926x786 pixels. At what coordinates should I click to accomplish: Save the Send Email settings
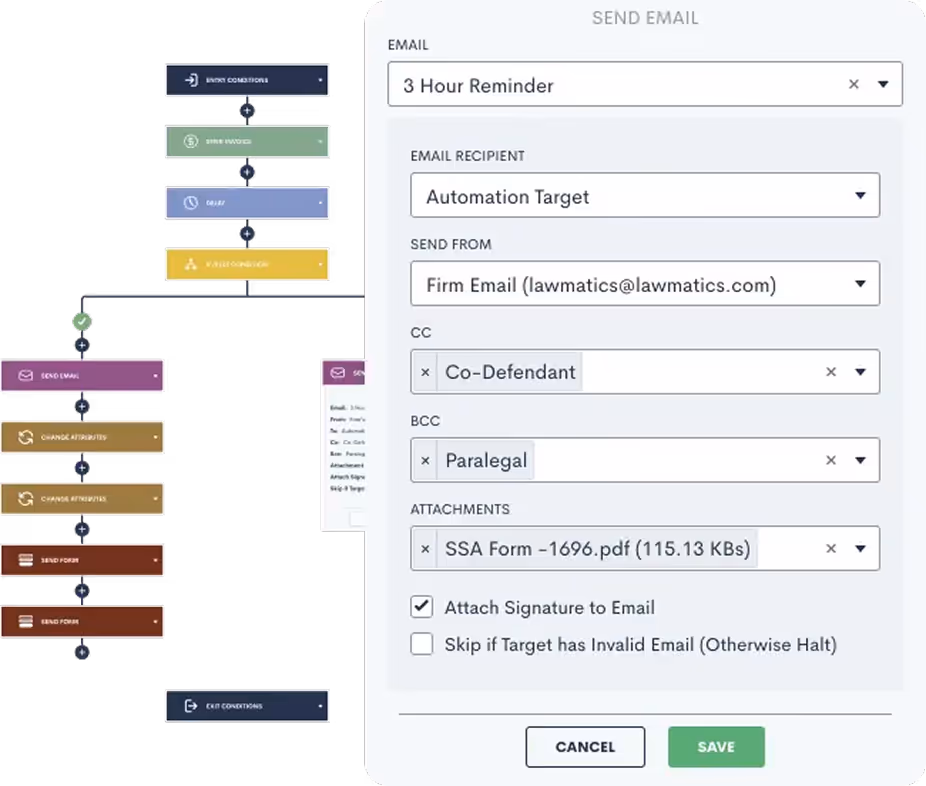click(x=716, y=746)
